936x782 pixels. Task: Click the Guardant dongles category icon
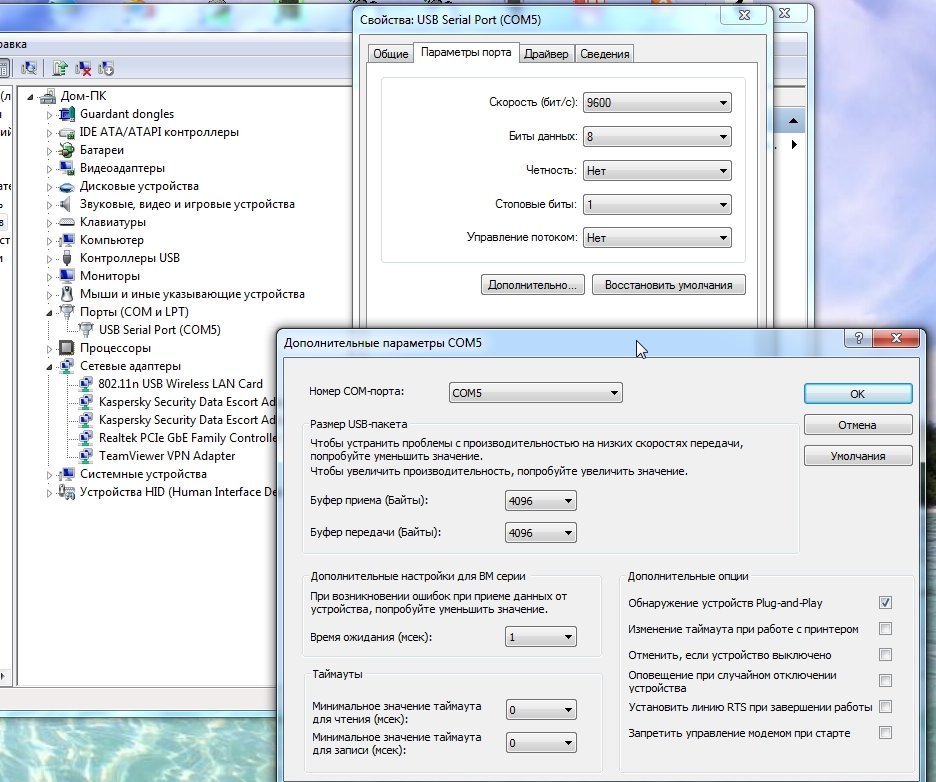[x=67, y=114]
